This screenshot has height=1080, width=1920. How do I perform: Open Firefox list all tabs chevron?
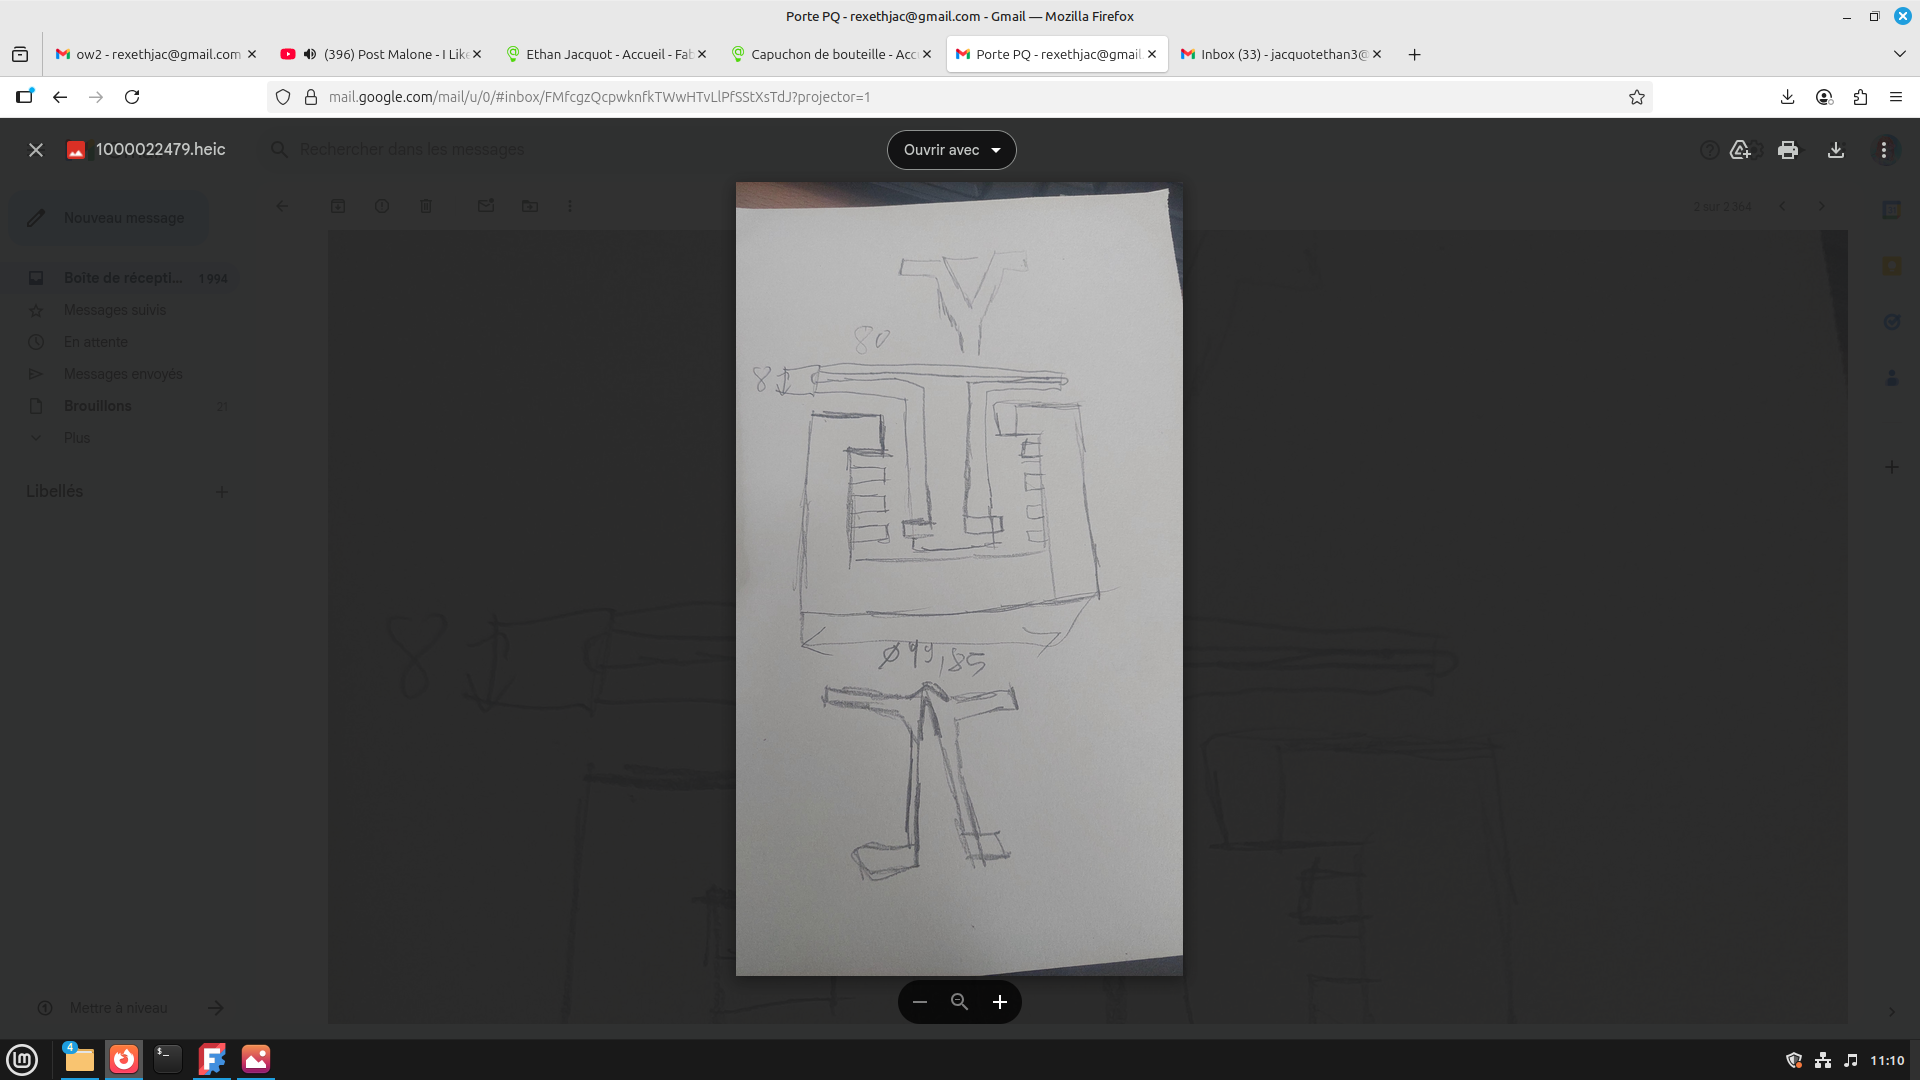click(1899, 54)
